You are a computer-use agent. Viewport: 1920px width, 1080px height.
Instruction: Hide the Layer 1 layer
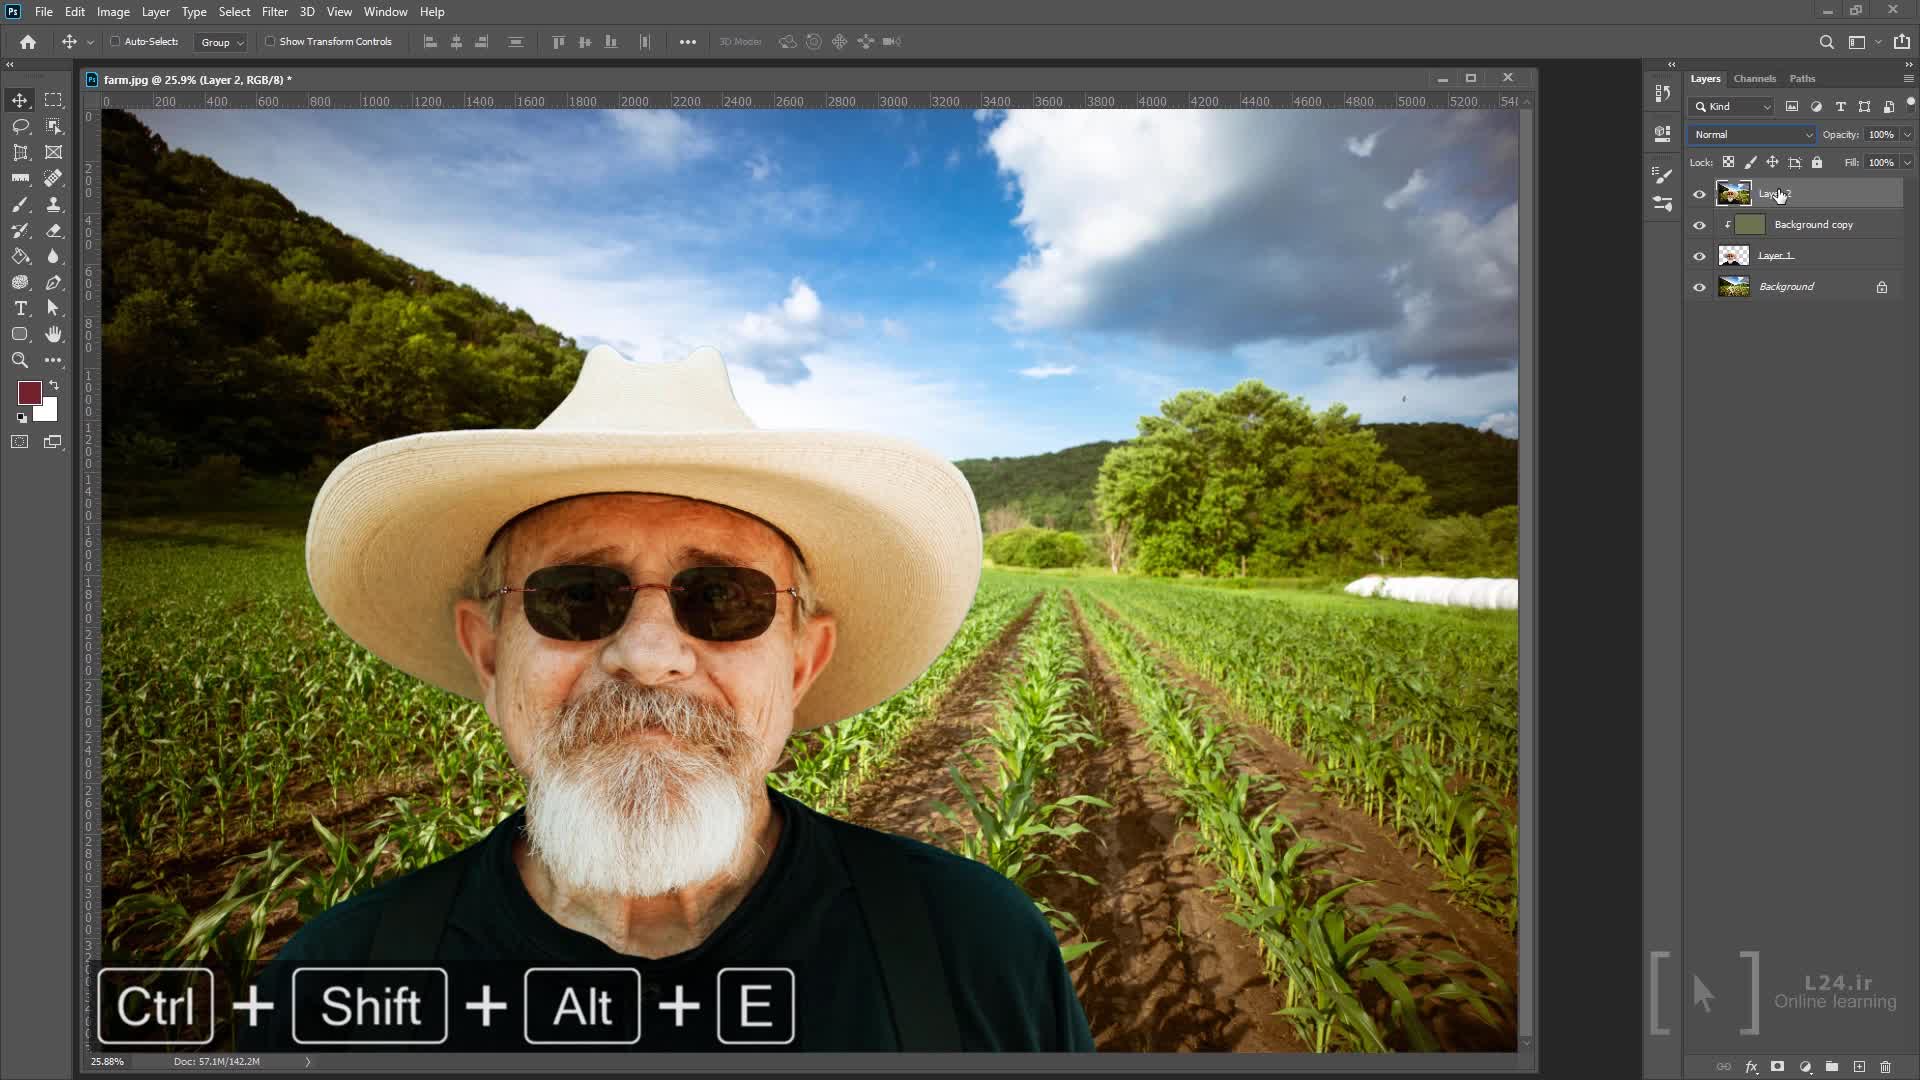[1699, 256]
